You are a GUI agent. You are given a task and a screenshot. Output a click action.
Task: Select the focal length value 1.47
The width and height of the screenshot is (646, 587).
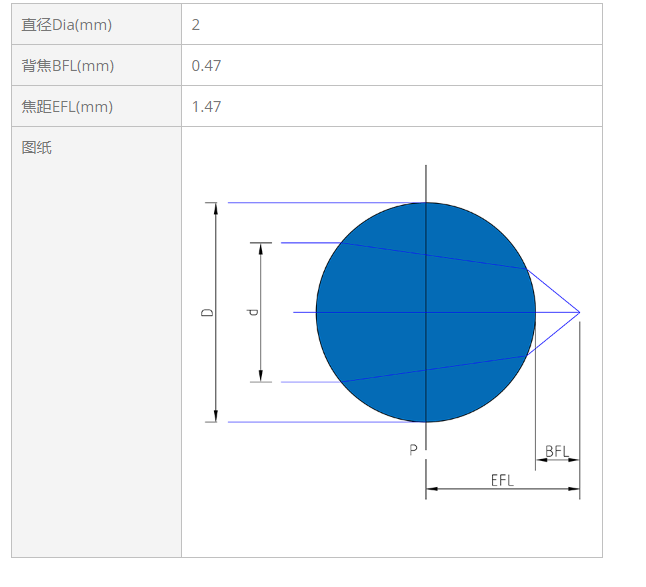(x=206, y=107)
